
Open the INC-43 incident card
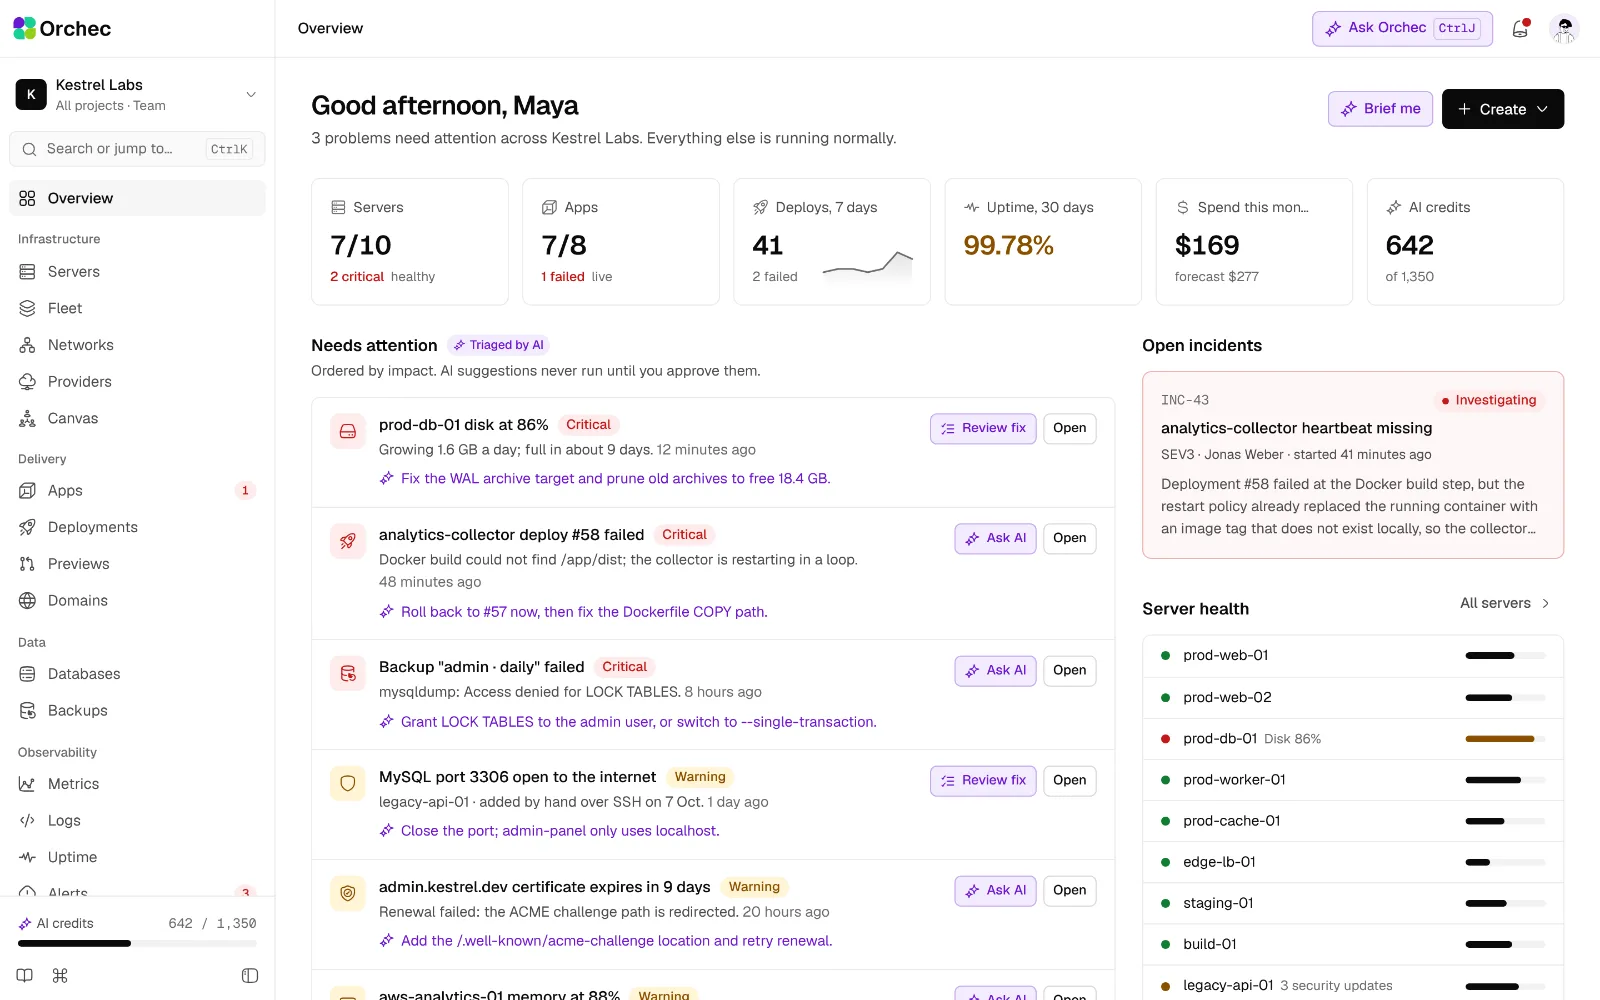(x=1352, y=465)
